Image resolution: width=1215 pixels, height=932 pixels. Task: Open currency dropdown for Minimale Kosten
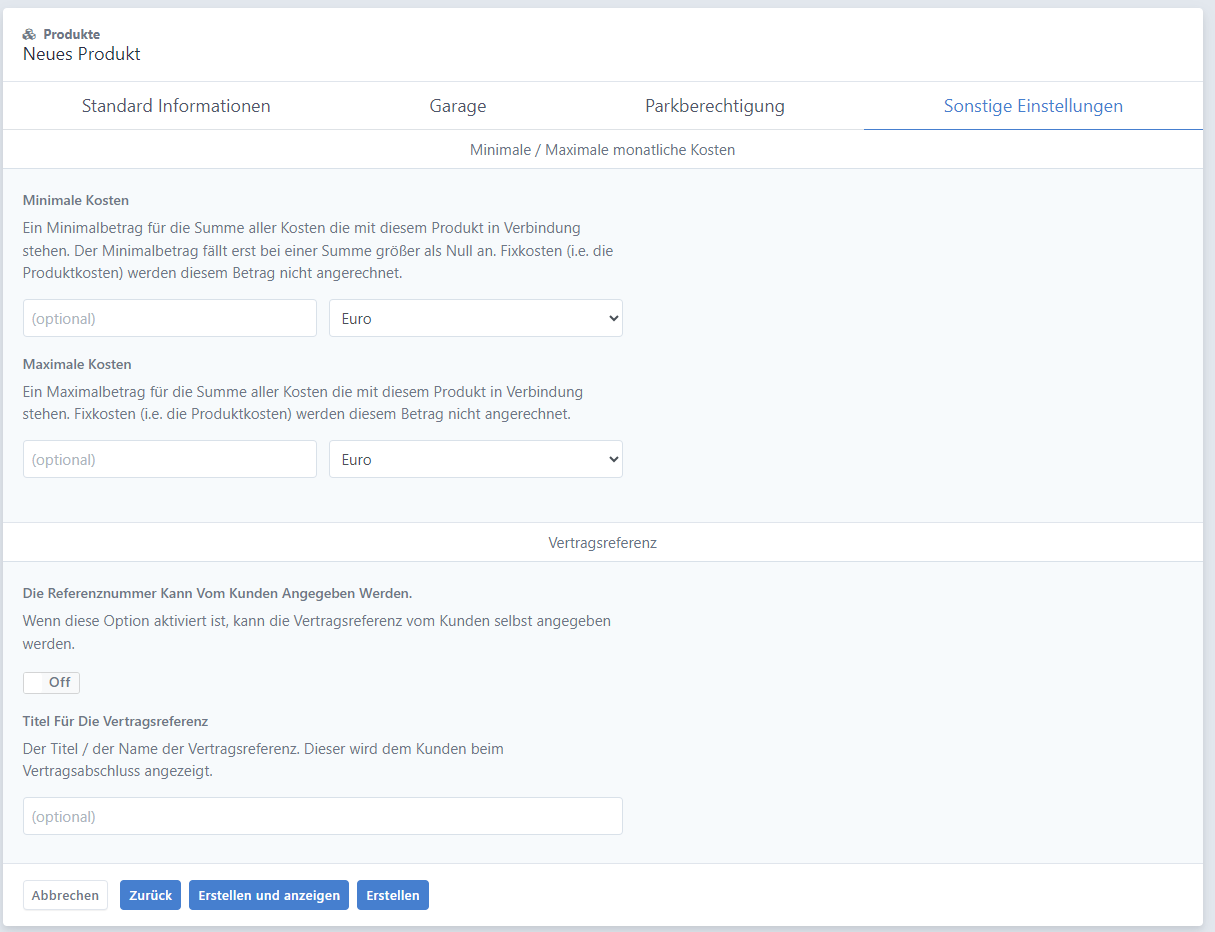(x=476, y=318)
